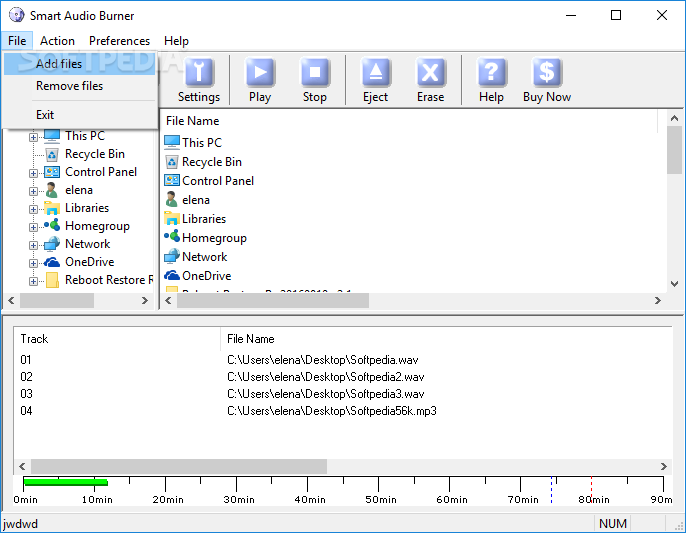Click the green disc usage bar
686x533 pixels.
coord(66,482)
